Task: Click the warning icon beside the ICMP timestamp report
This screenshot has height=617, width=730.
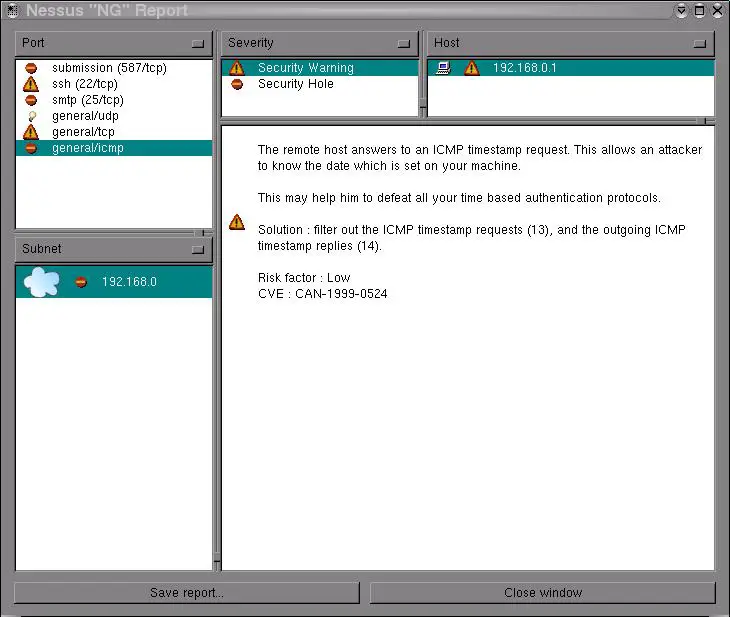Action: point(237,222)
